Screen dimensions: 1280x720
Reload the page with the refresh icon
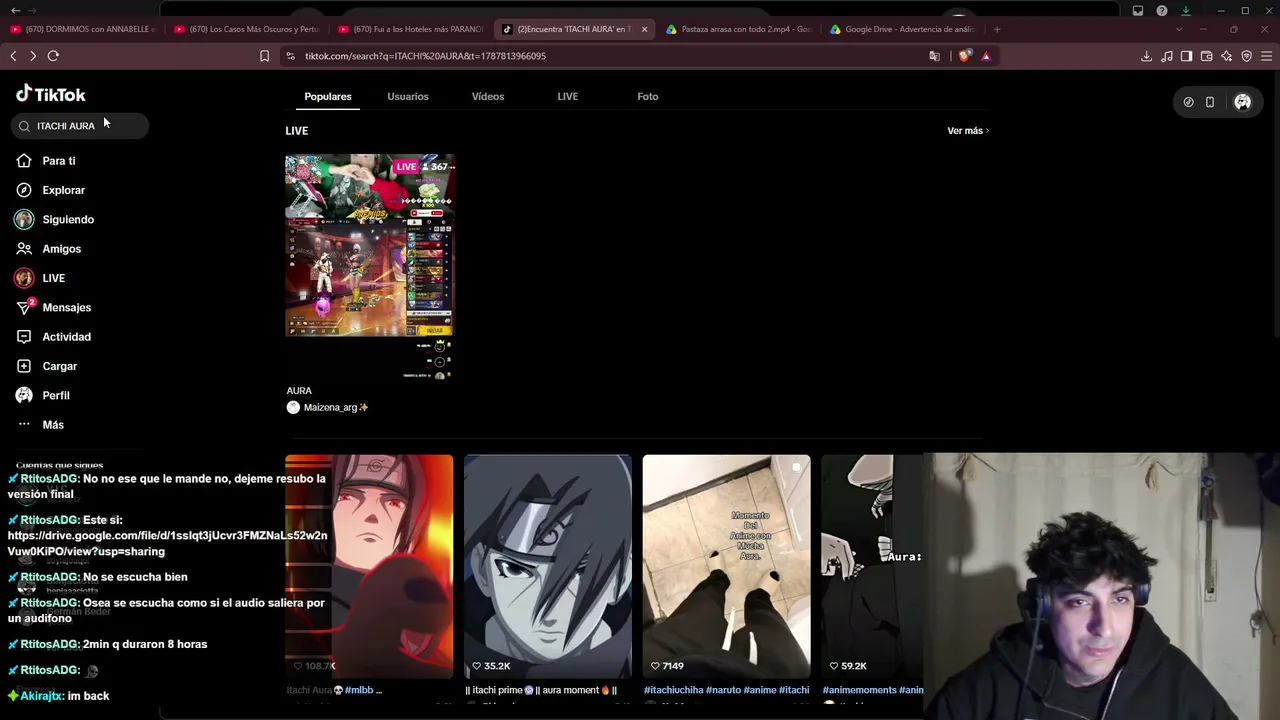(x=53, y=56)
